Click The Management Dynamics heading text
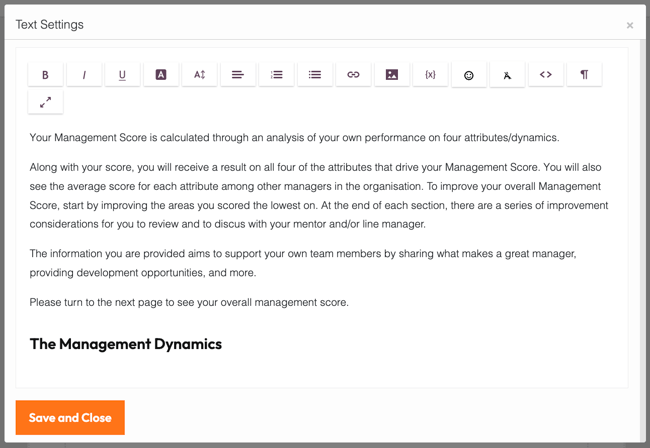650x448 pixels. (x=126, y=344)
